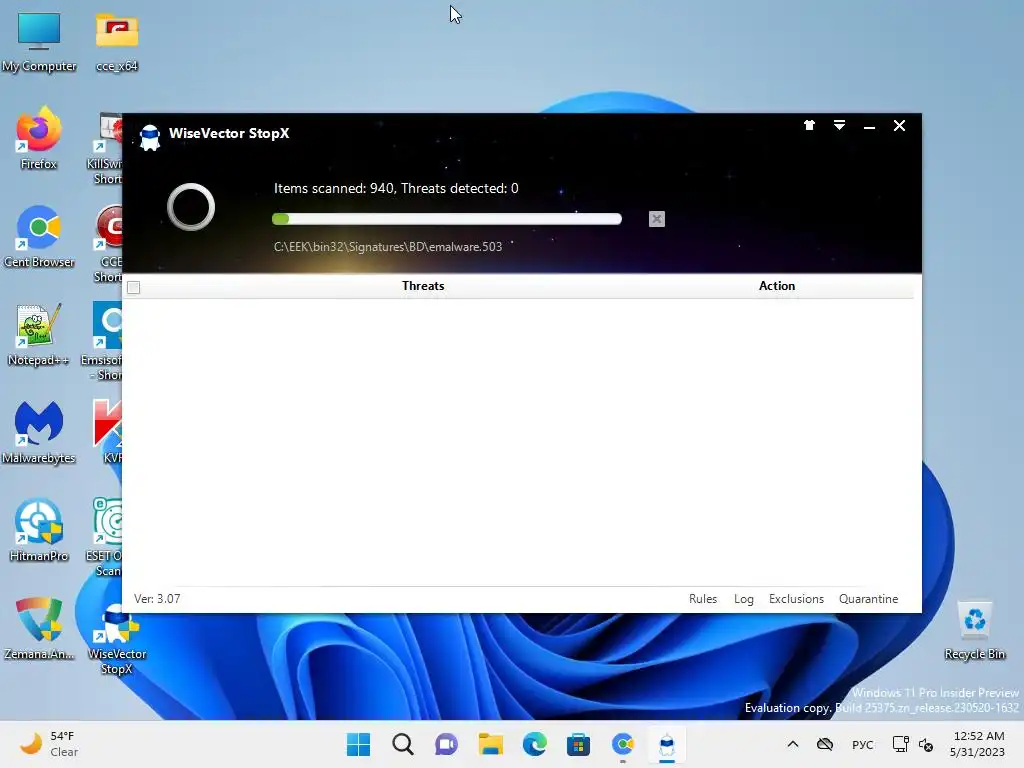Expand hidden system tray icons
The width and height of the screenshot is (1024, 768).
[x=793, y=744]
